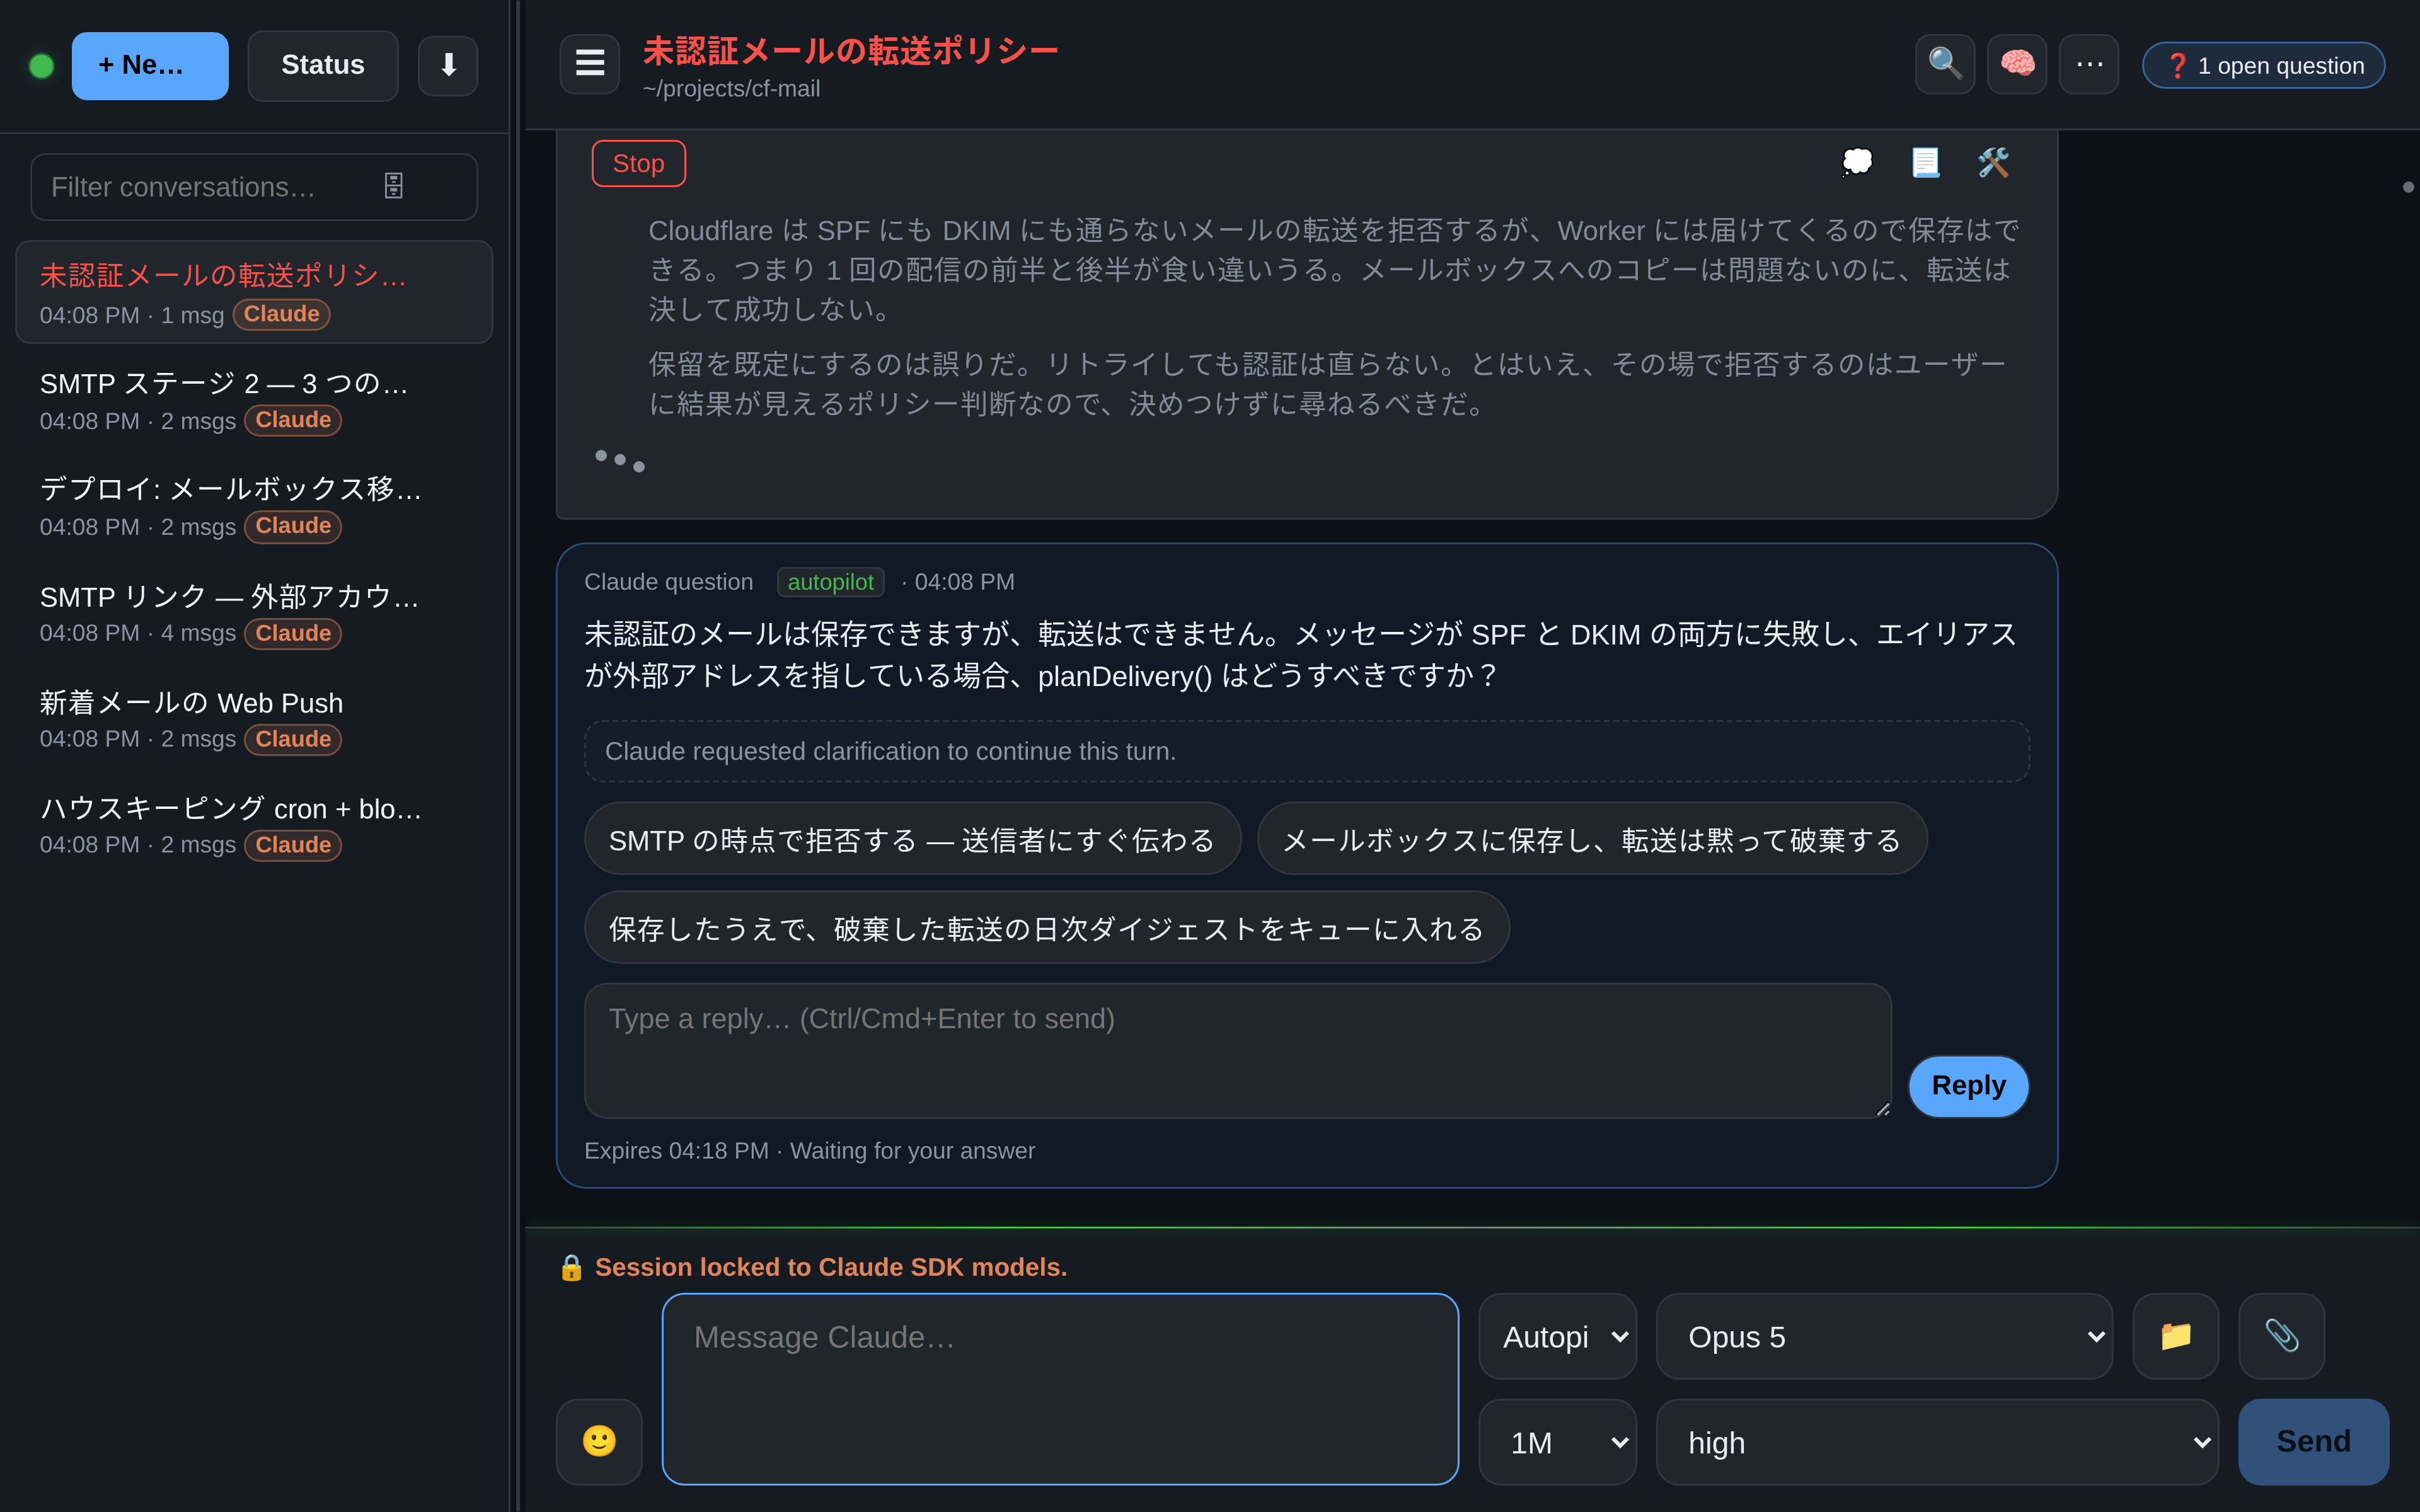Click the scroll document icon
Image resolution: width=2420 pixels, height=1512 pixels.
pos(1925,162)
